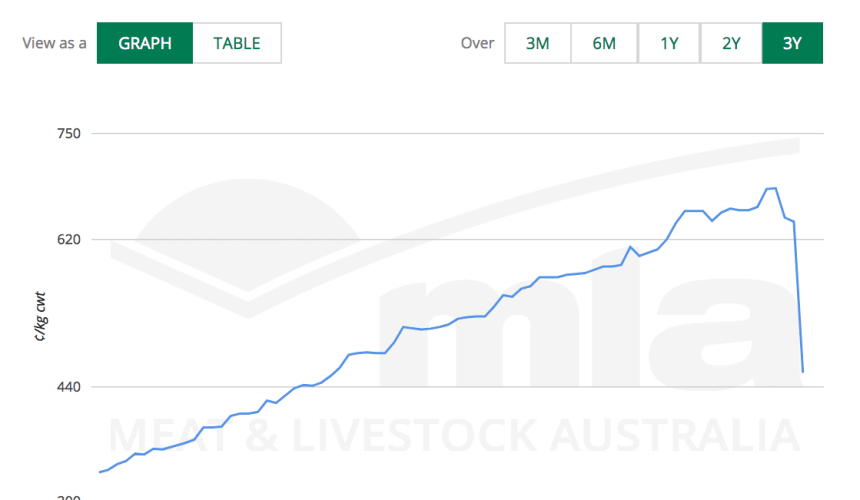Click the 620 y-axis label
The width and height of the screenshot is (860, 500).
coord(69,240)
